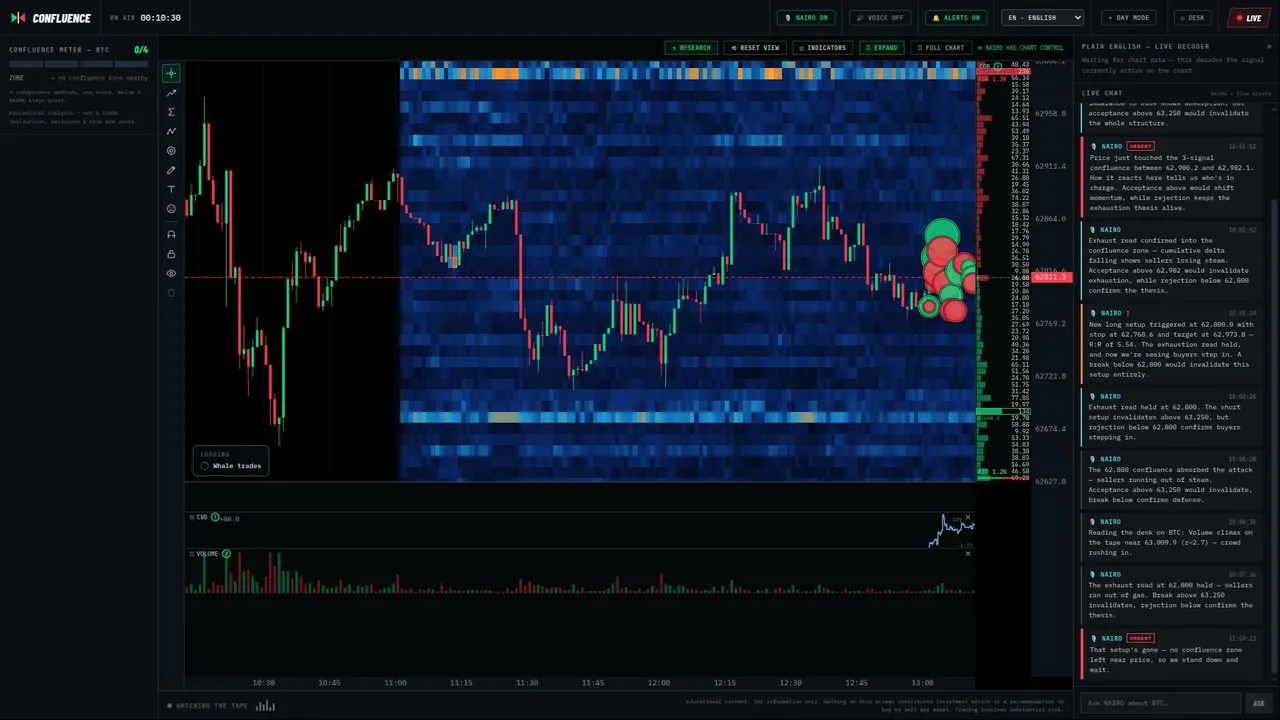Click the 62722.8 price axis label
1280x720 pixels.
coord(1050,376)
